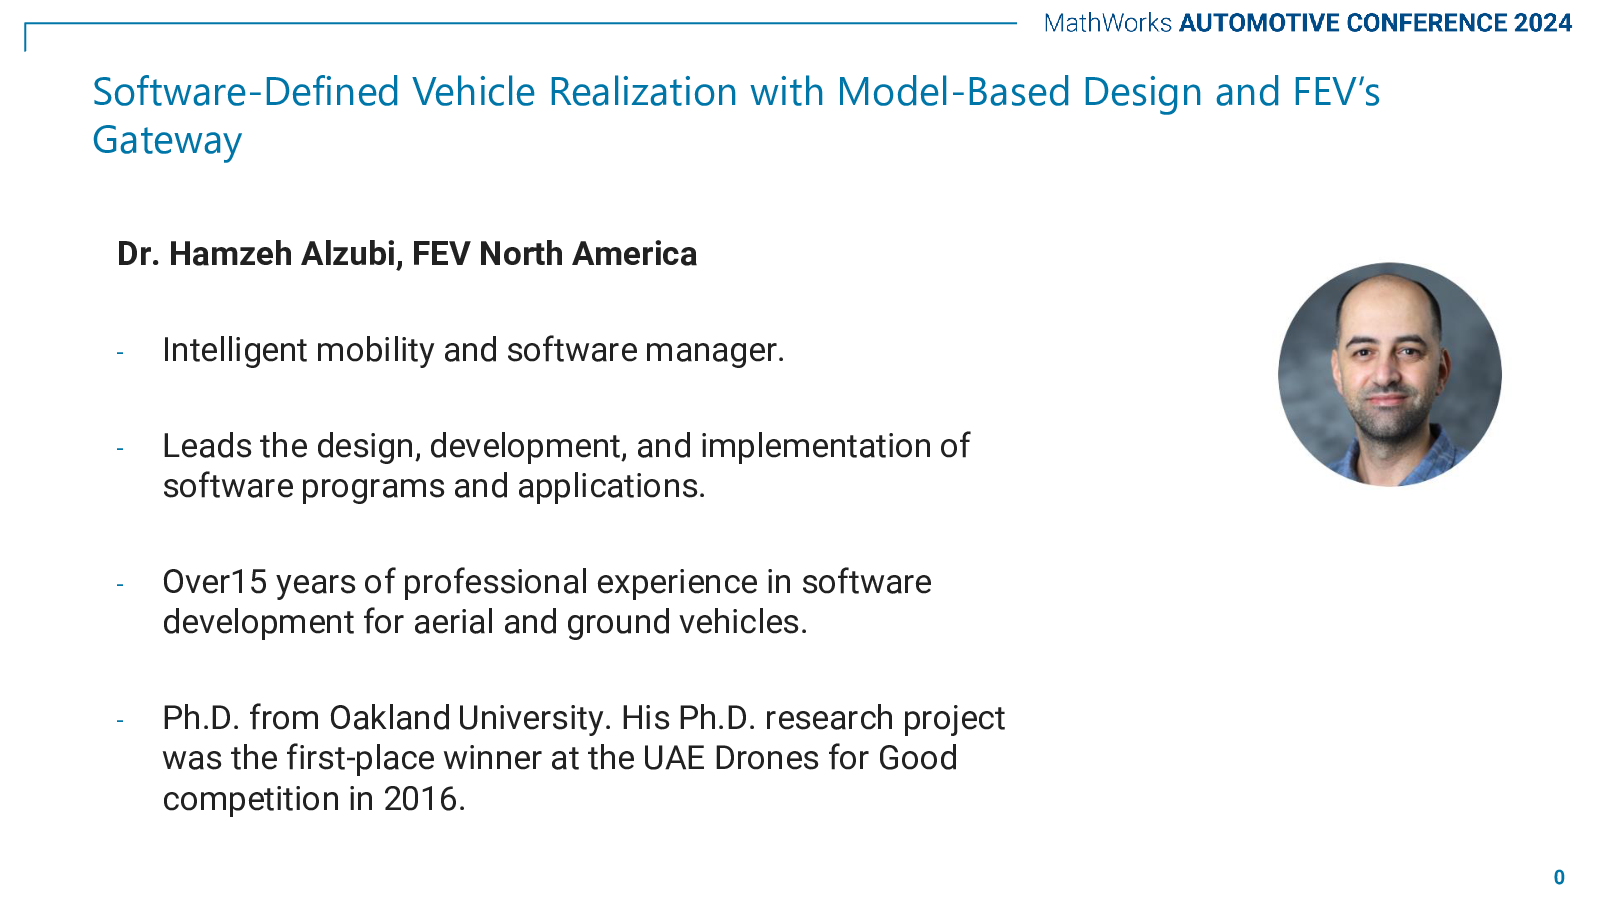Click 'competition in 2016' text
Viewport: 1600px width, 900px height.
click(x=314, y=799)
